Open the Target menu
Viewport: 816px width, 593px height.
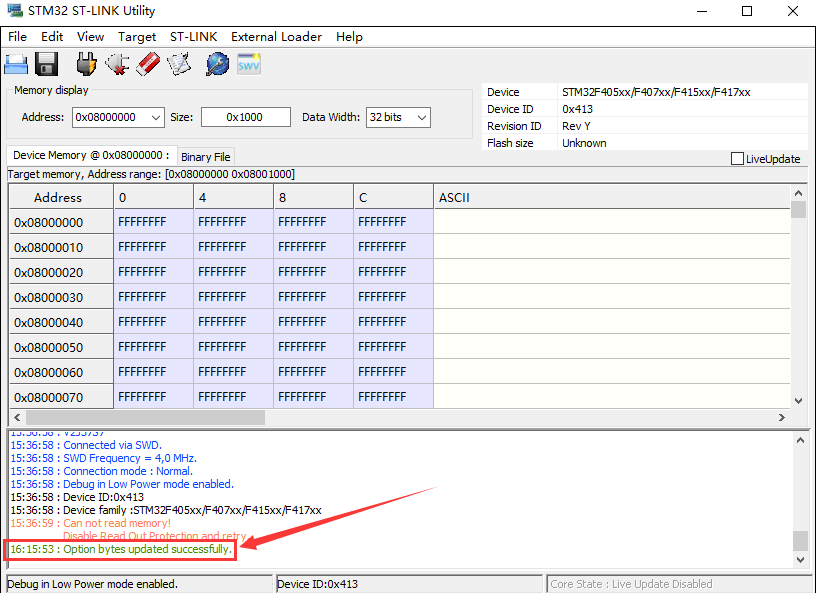tap(137, 37)
